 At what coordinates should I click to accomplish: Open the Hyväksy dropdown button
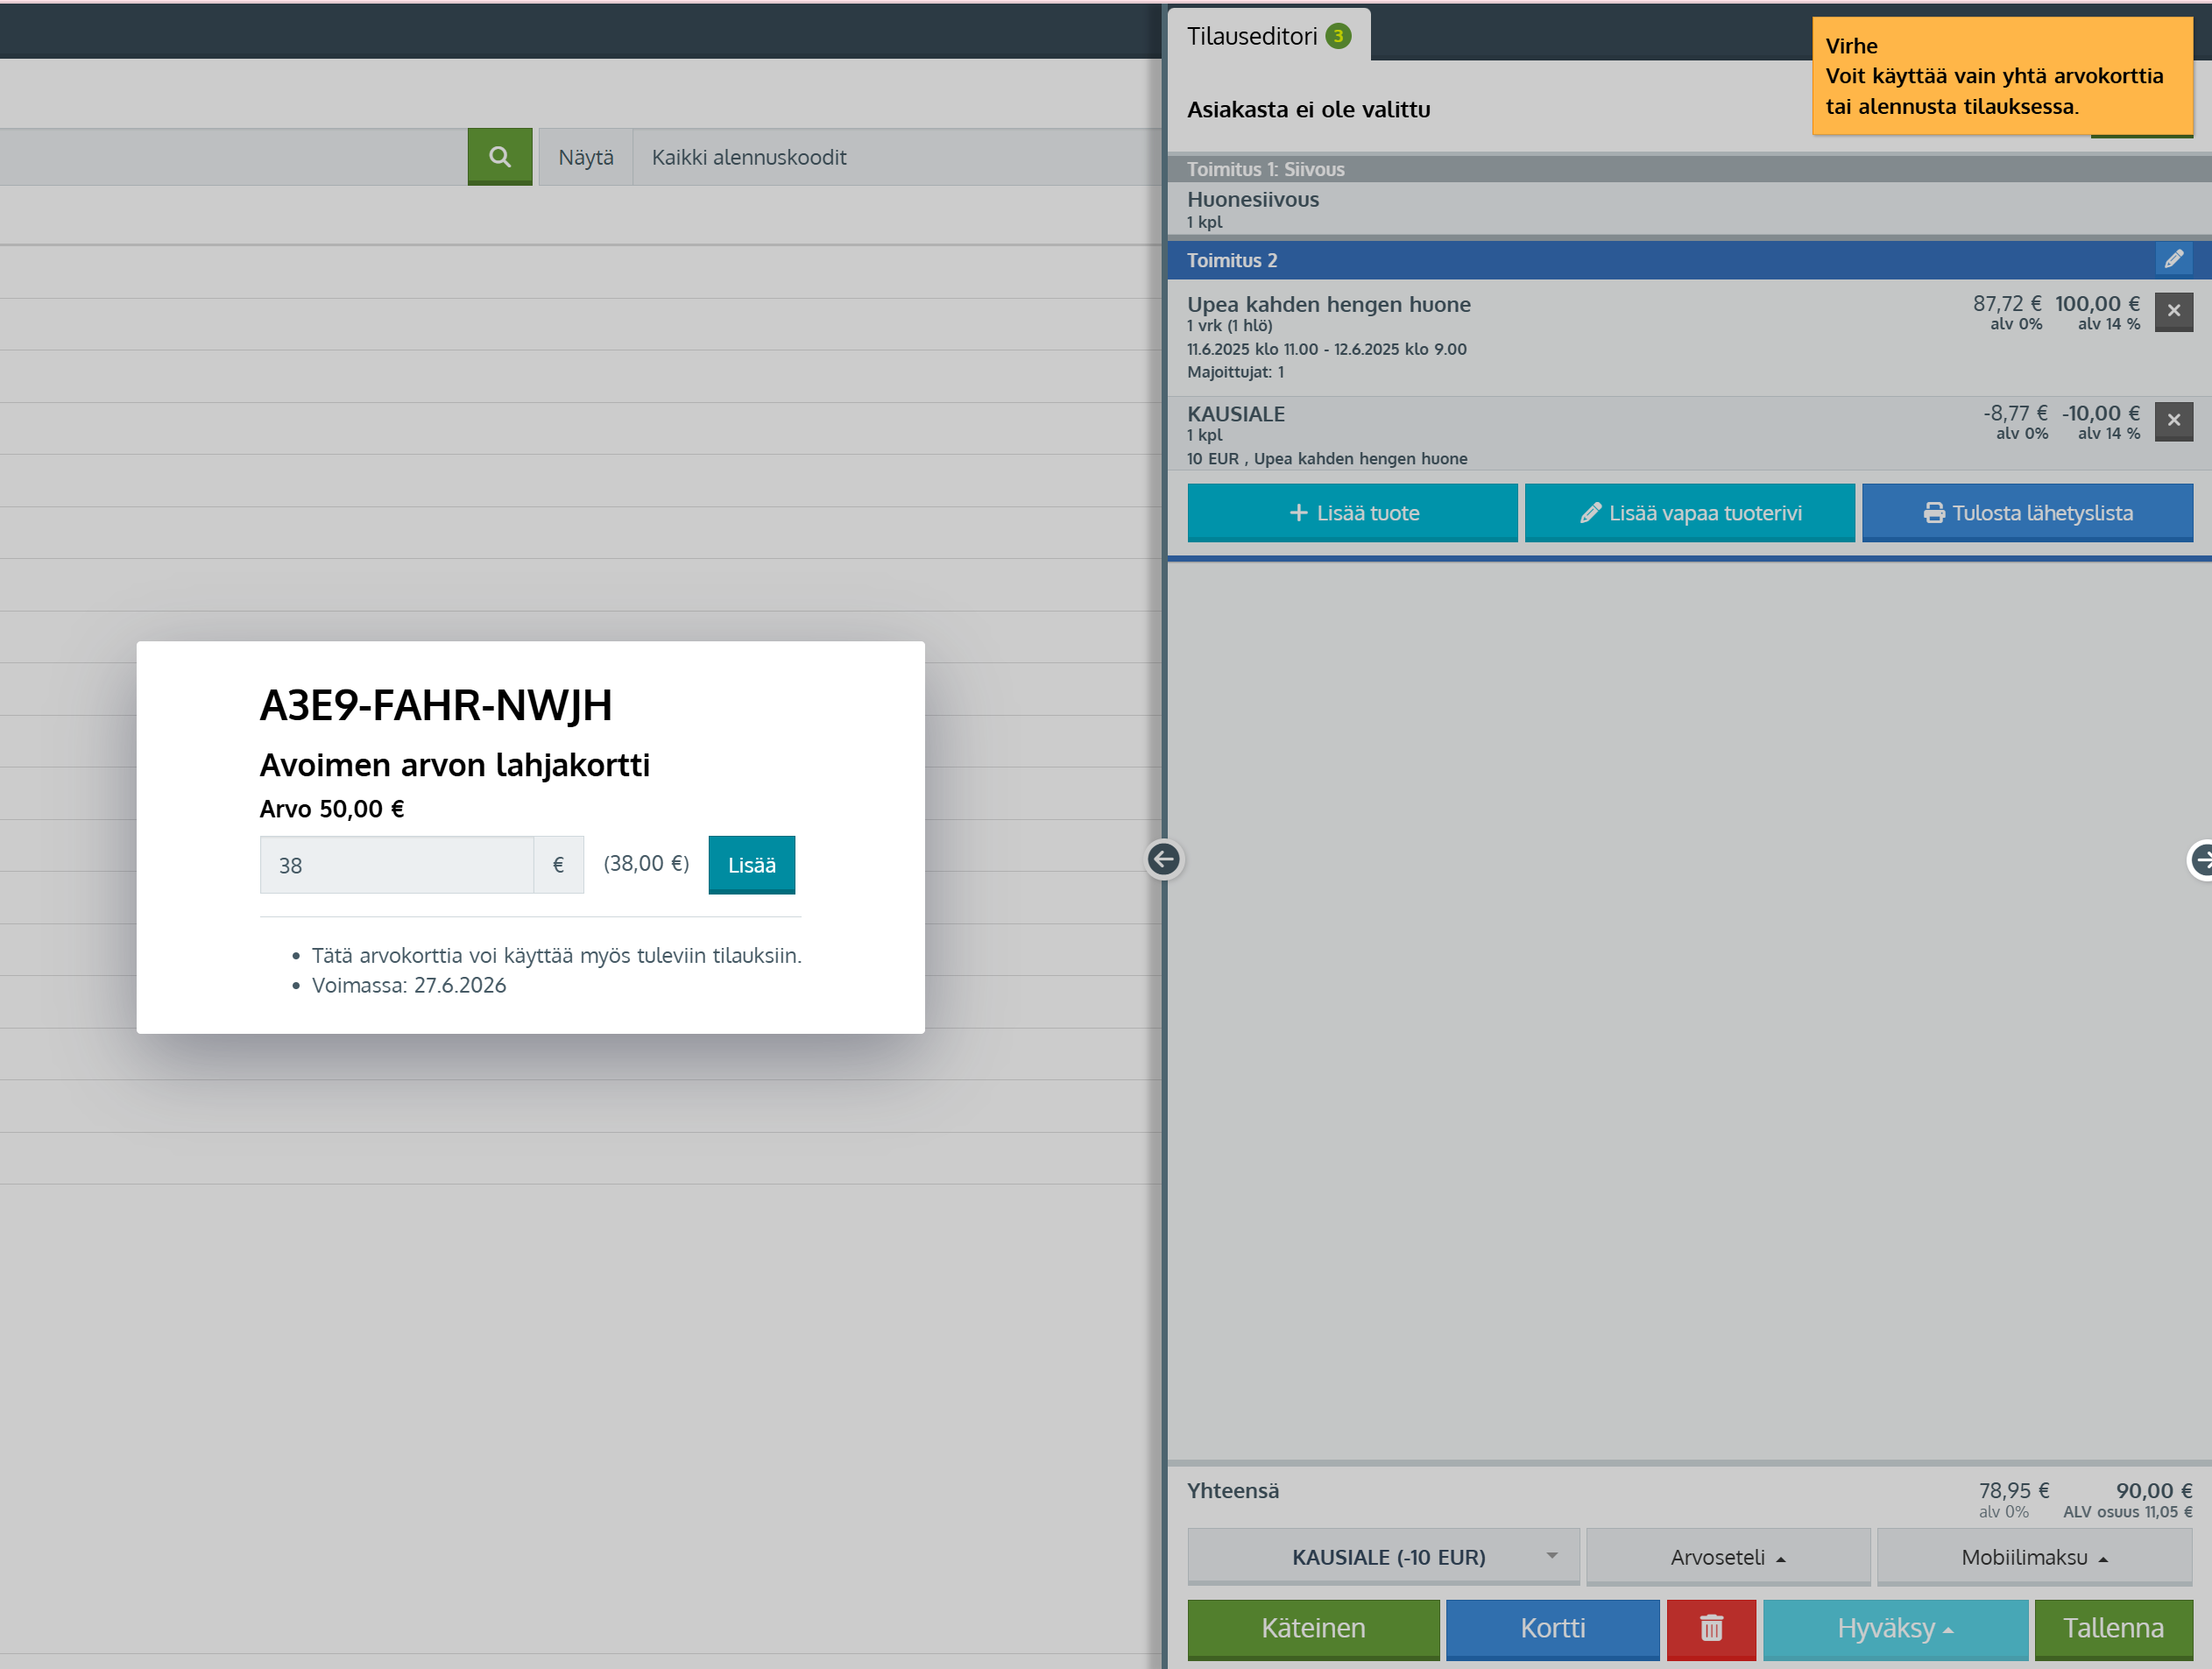[x=1894, y=1628]
